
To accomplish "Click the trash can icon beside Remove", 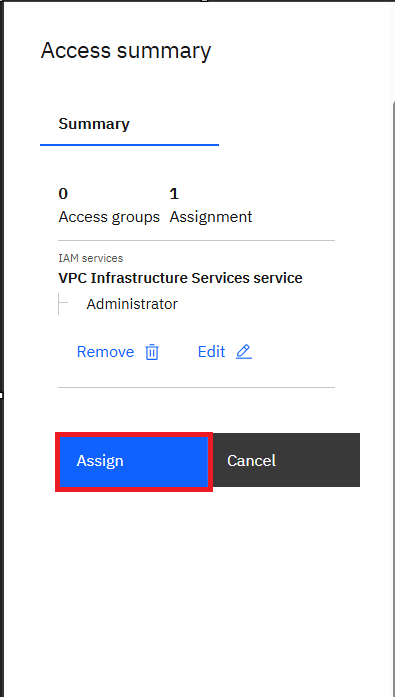I will point(152,352).
